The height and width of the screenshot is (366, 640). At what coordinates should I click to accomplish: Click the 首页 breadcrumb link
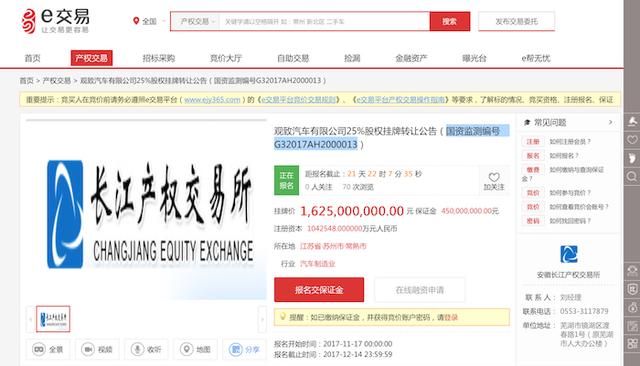coord(27,80)
